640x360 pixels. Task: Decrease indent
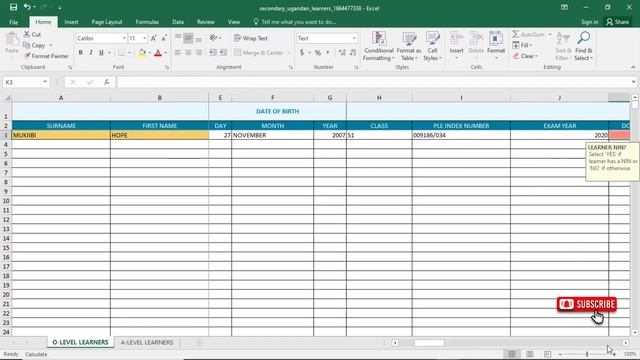tap(213, 53)
